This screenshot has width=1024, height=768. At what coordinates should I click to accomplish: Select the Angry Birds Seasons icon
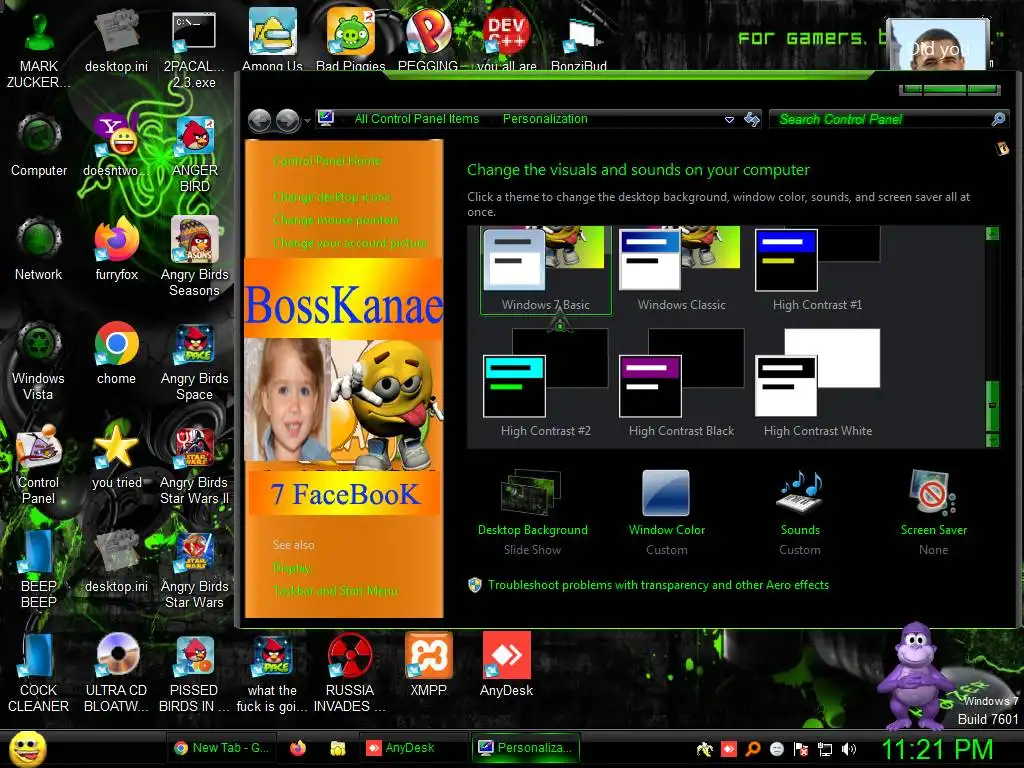click(x=195, y=257)
